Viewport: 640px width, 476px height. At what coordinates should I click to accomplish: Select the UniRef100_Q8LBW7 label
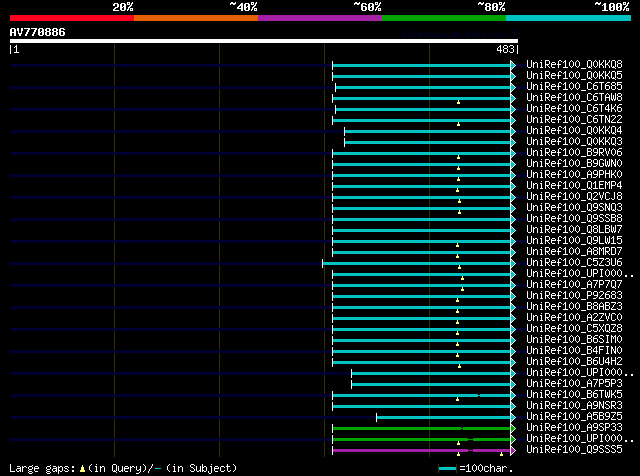[x=574, y=230]
